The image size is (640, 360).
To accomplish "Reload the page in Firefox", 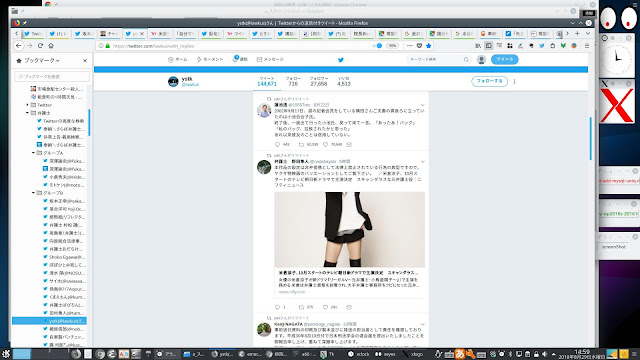I will click(40, 46).
